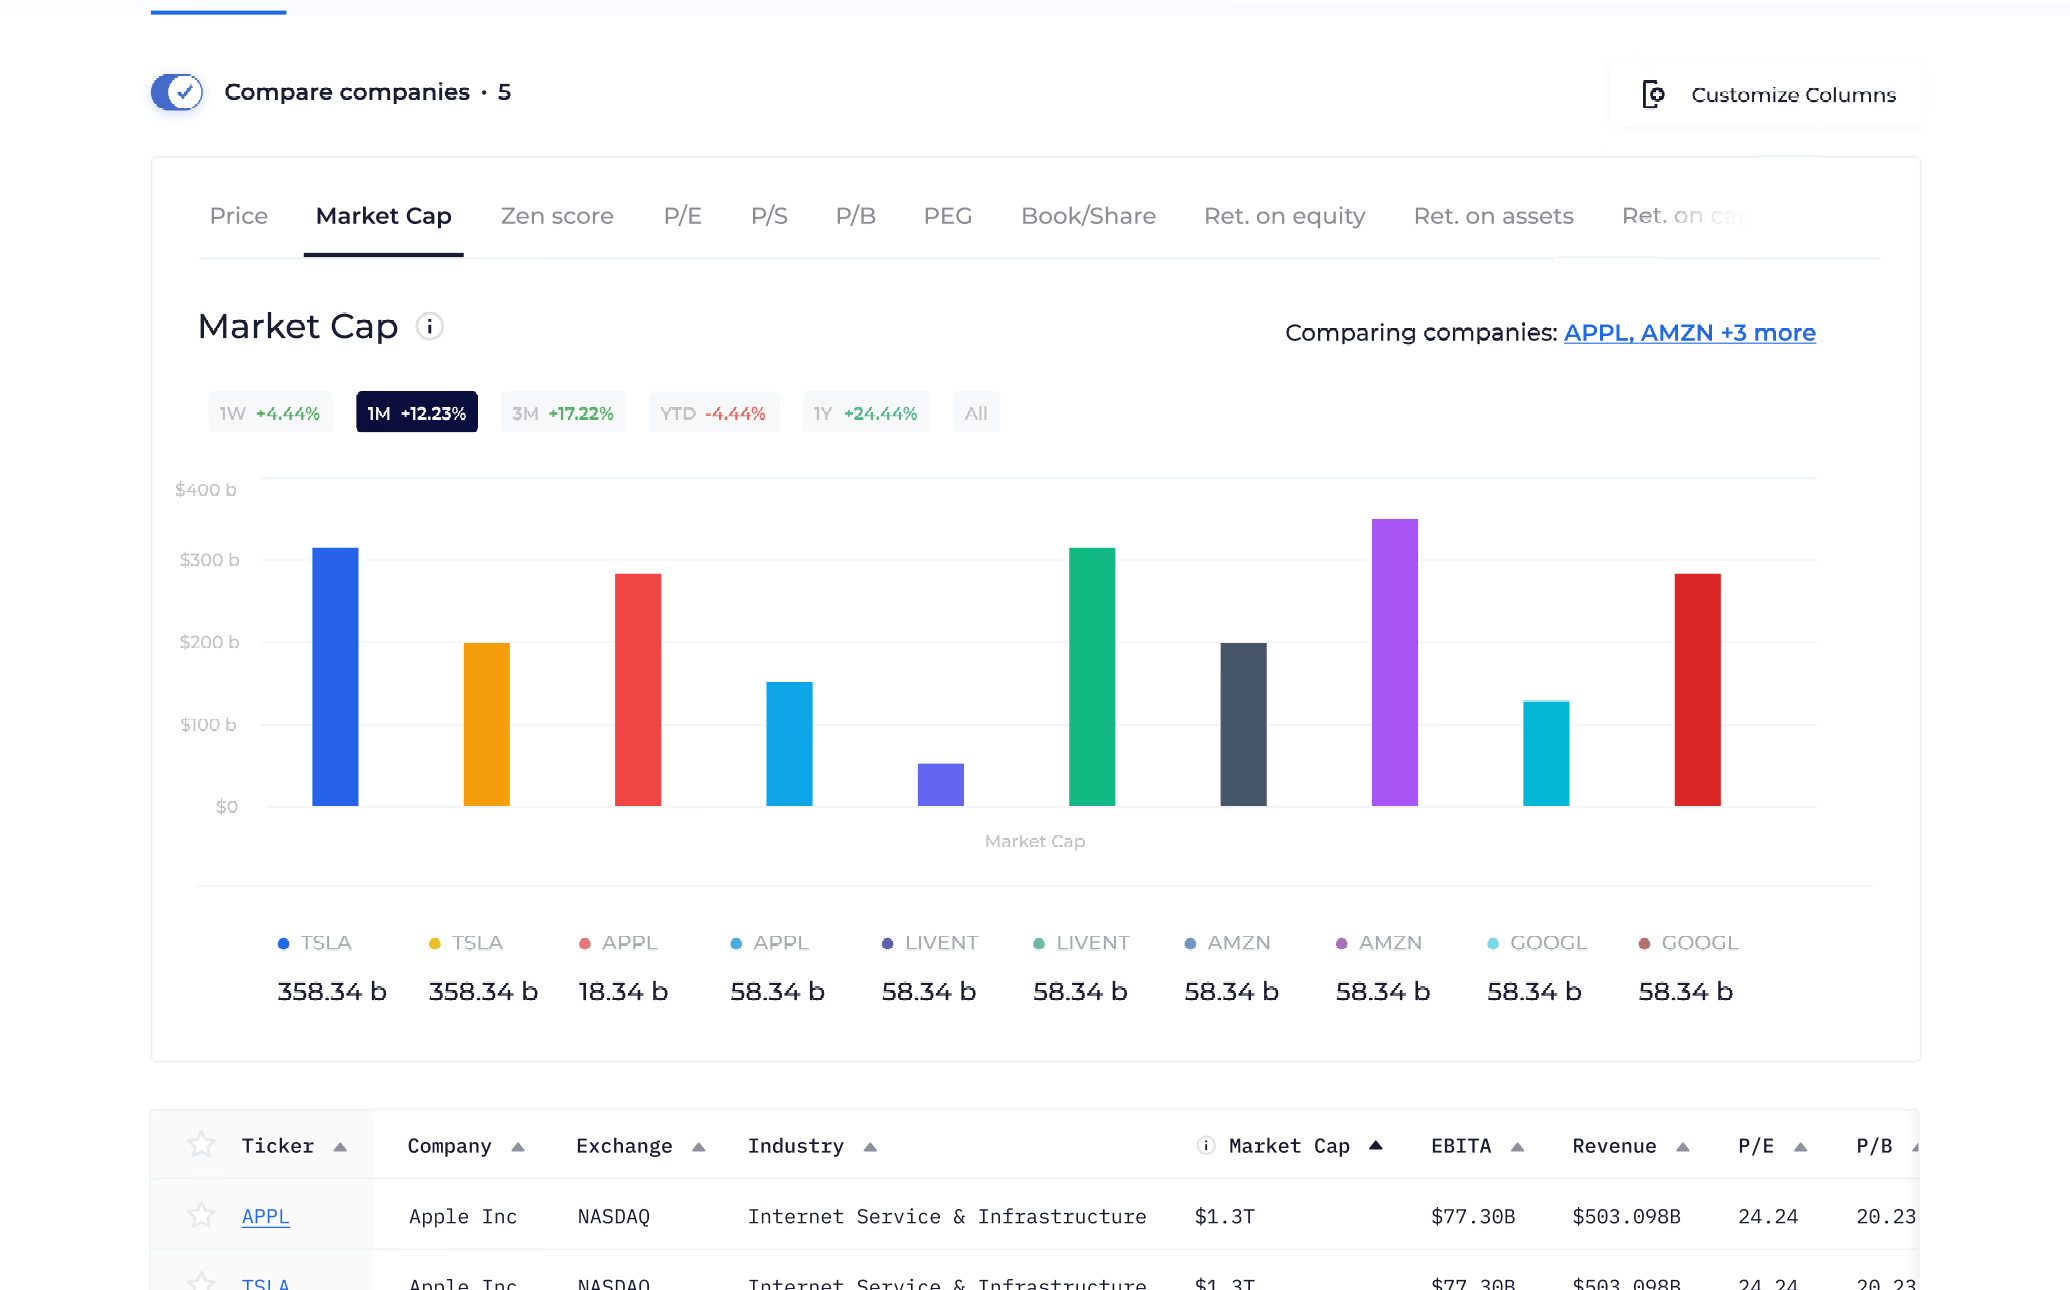Open the P/E tab
The height and width of the screenshot is (1290, 2070).
683,216
